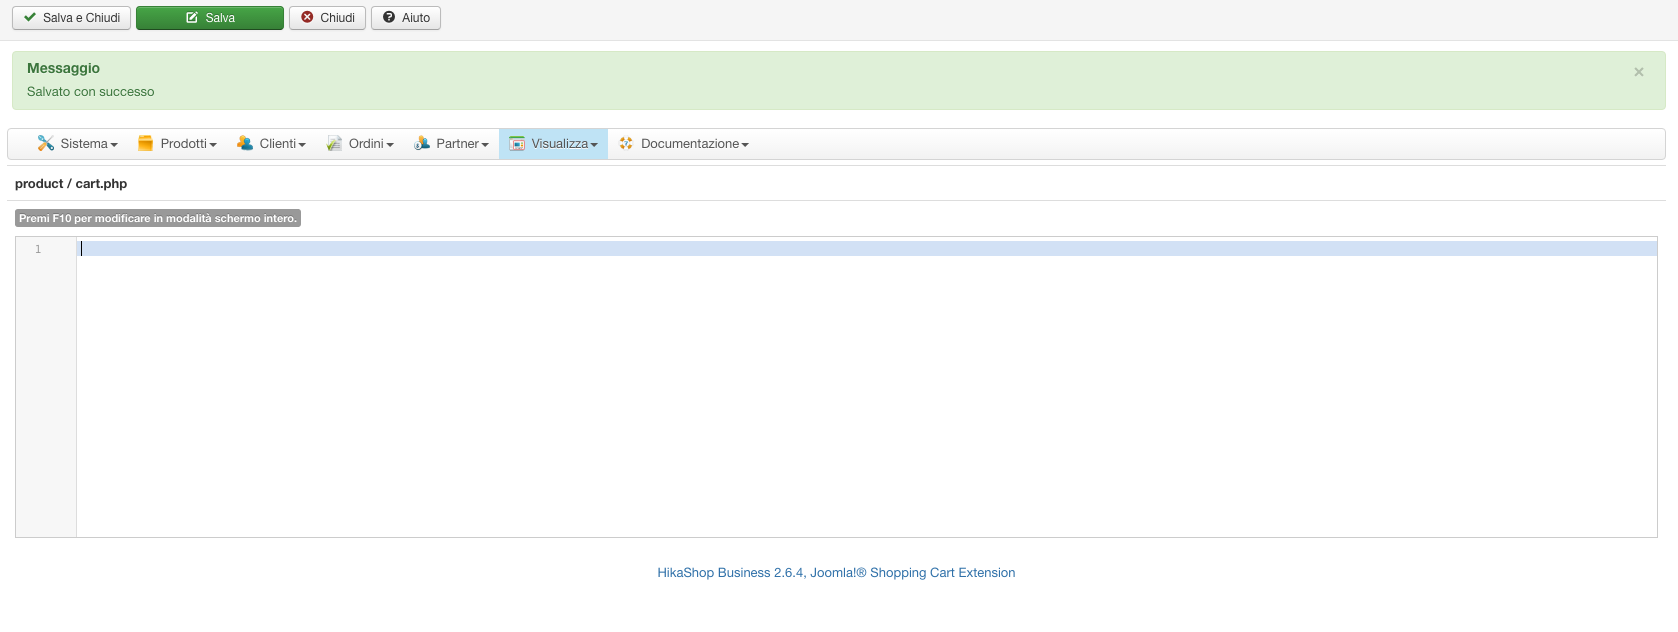
Task: Expand the Clienti dropdown caret
Action: 302,145
